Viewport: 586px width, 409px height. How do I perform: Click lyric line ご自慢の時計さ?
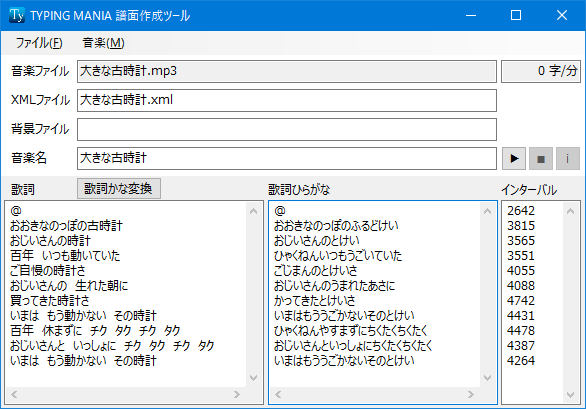[48, 271]
